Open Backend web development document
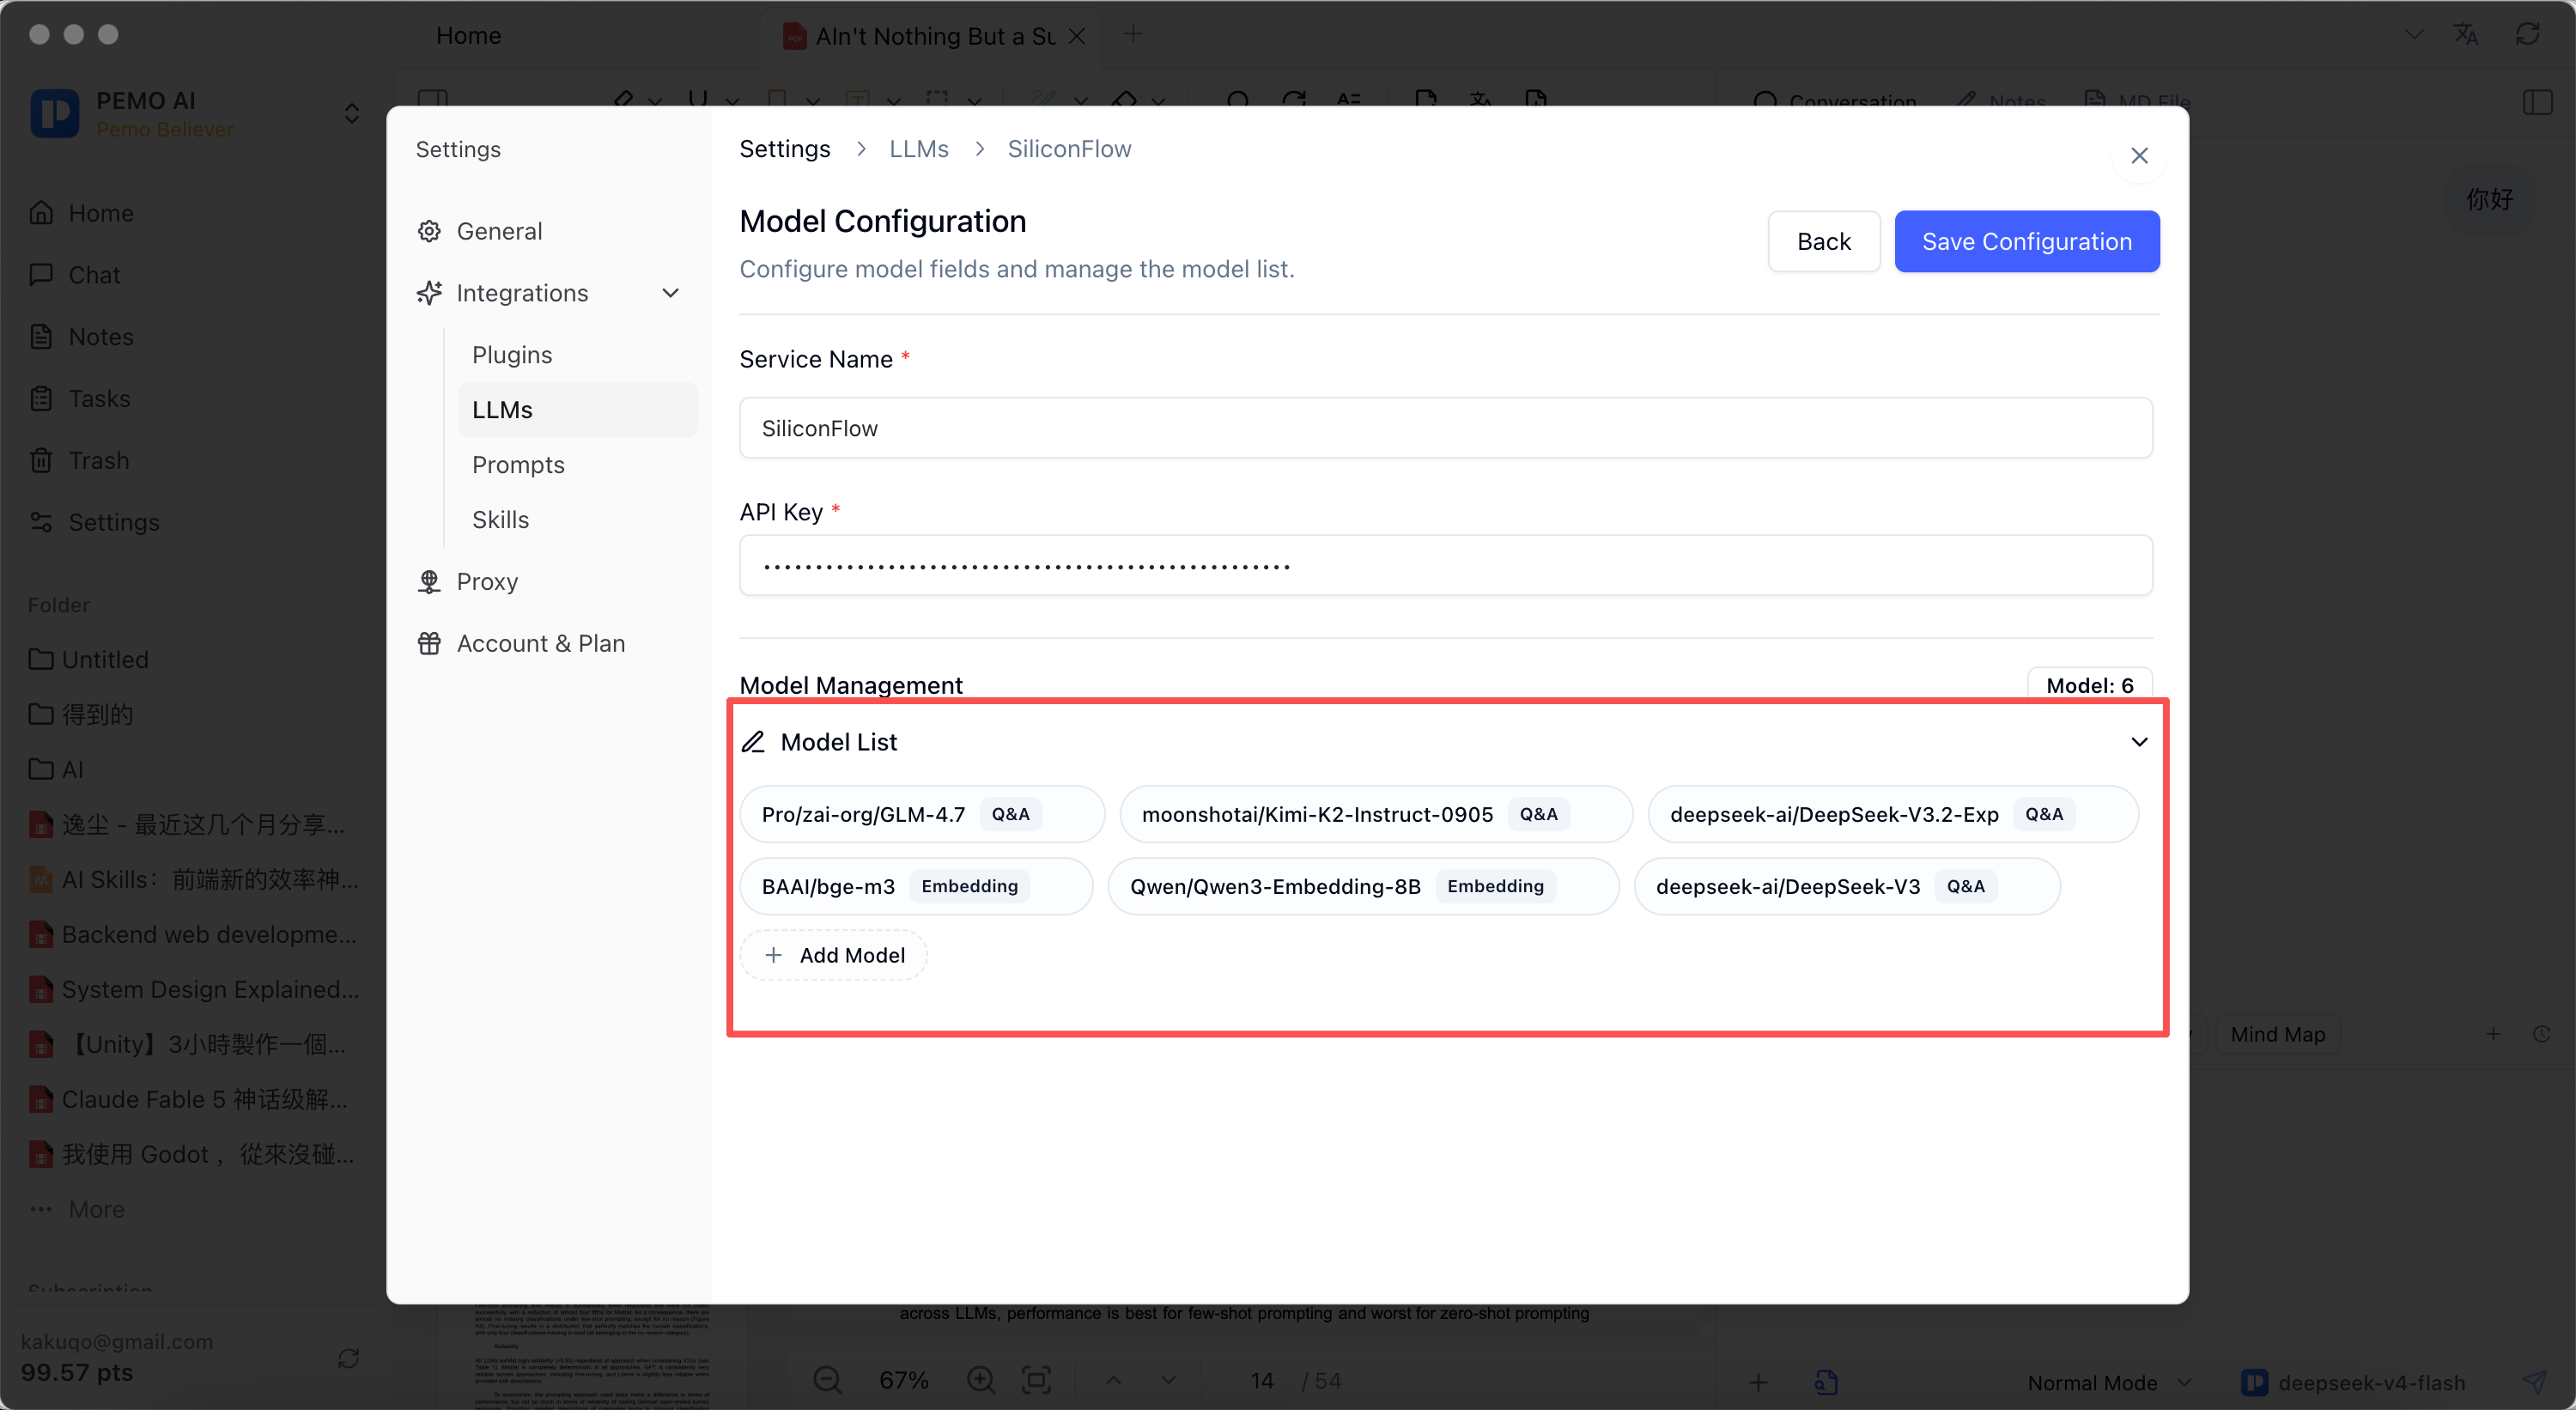2576x1410 pixels. (x=208, y=935)
